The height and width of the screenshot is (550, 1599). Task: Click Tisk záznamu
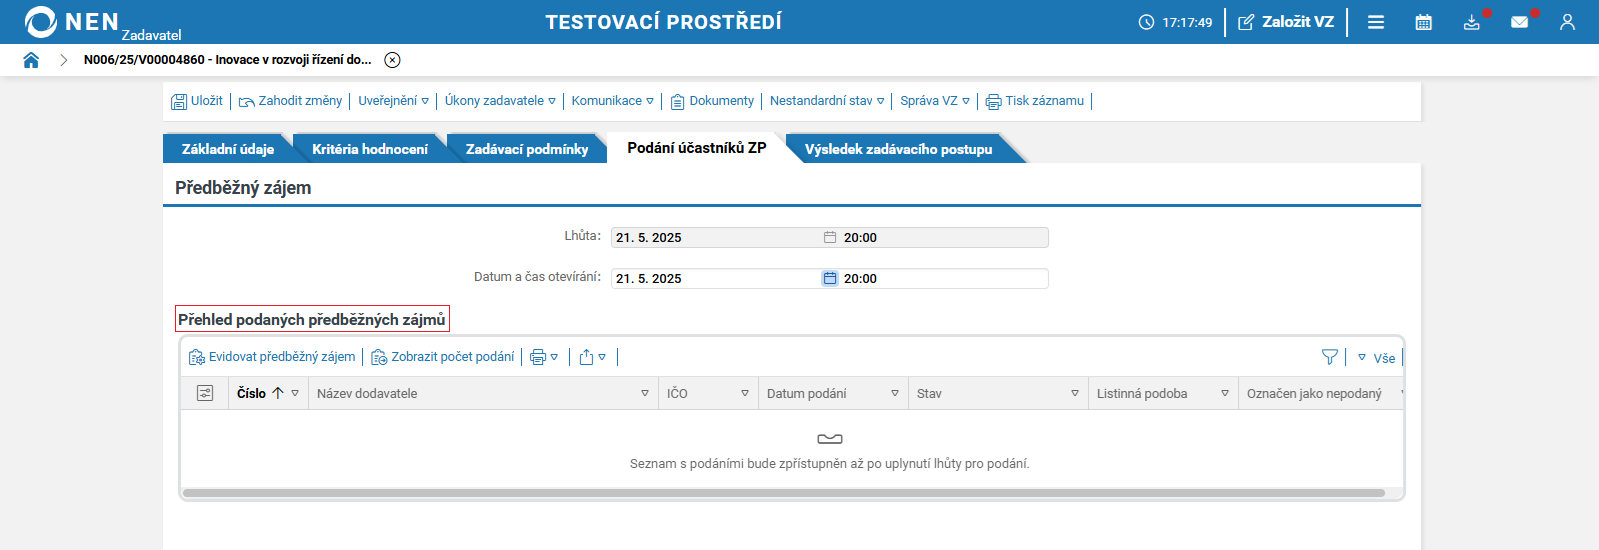[x=1035, y=101]
